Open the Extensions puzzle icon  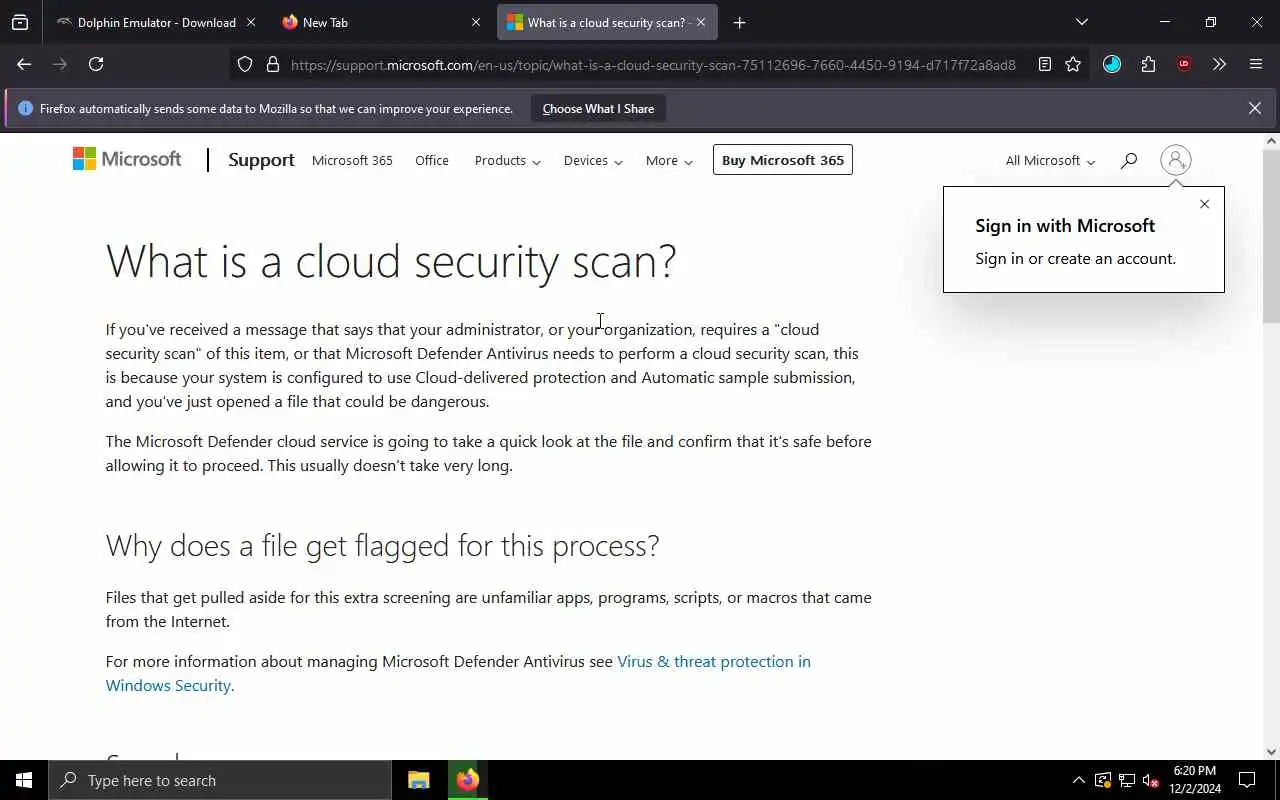tap(1148, 64)
